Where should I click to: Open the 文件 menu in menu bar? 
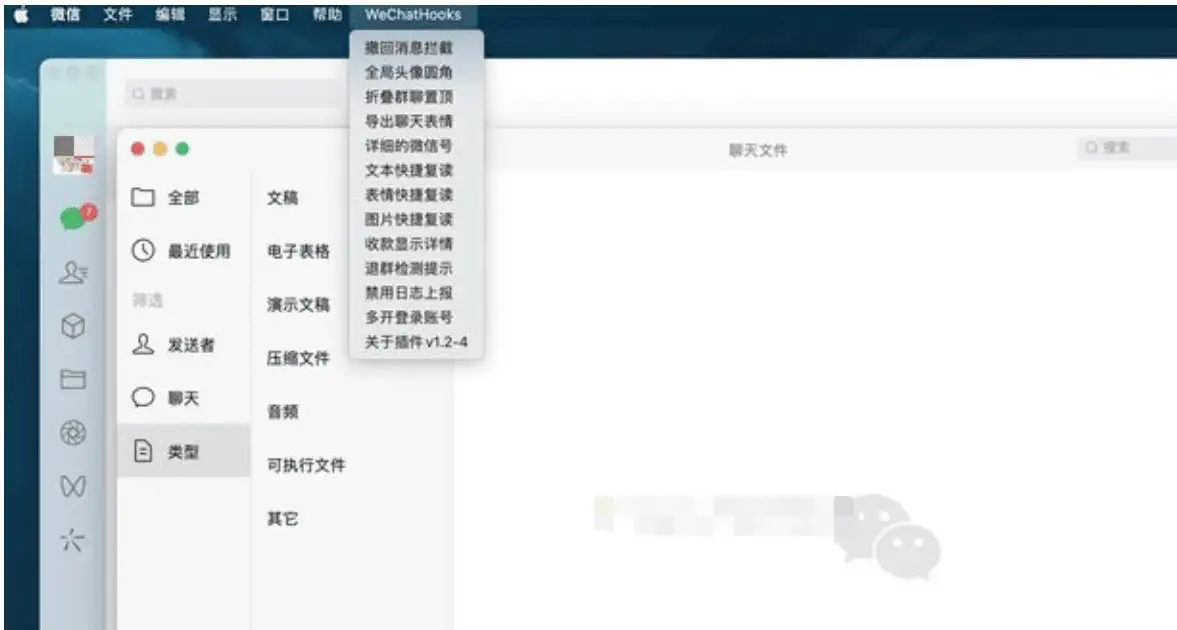pyautogui.click(x=118, y=14)
